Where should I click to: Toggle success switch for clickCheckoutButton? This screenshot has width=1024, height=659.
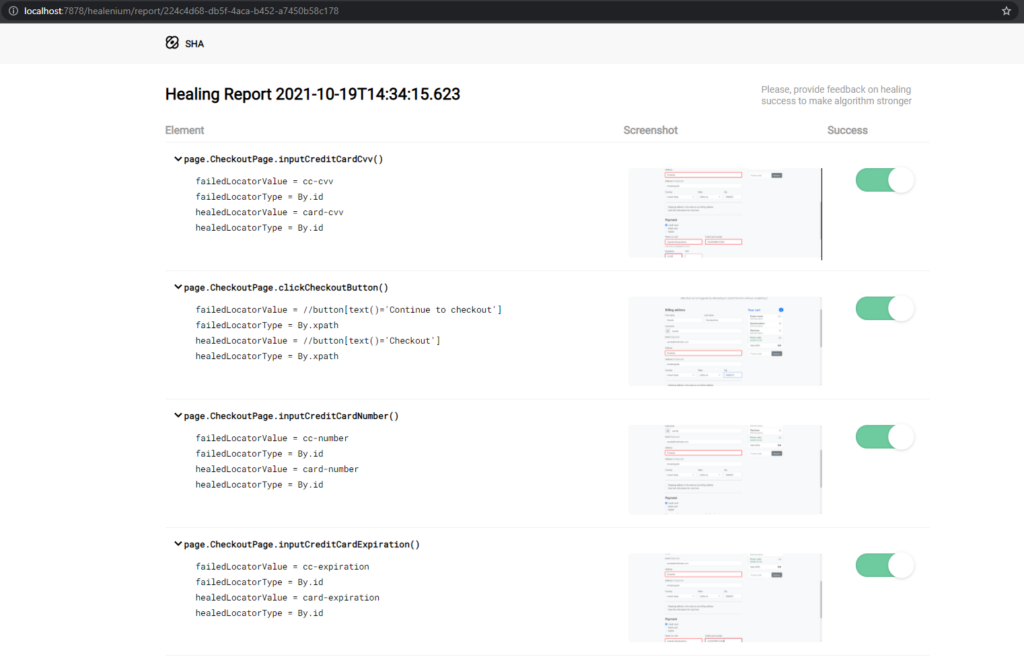(x=884, y=308)
